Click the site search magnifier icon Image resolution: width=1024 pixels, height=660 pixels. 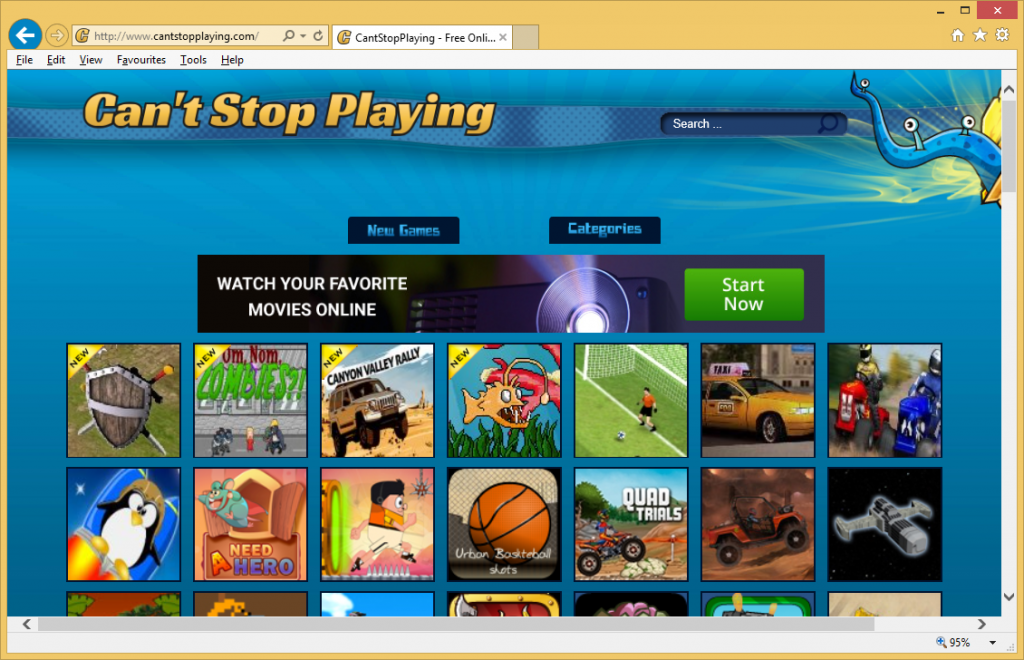[x=828, y=123]
